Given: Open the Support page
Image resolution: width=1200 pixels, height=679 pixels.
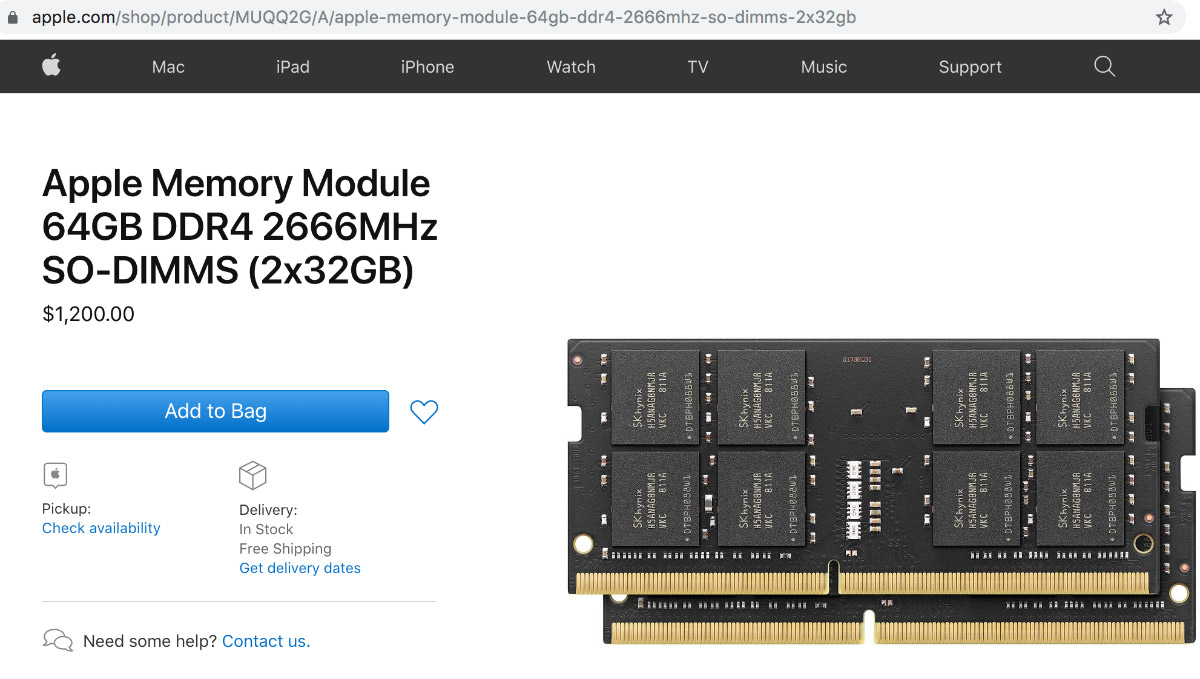Looking at the screenshot, I should 970,67.
